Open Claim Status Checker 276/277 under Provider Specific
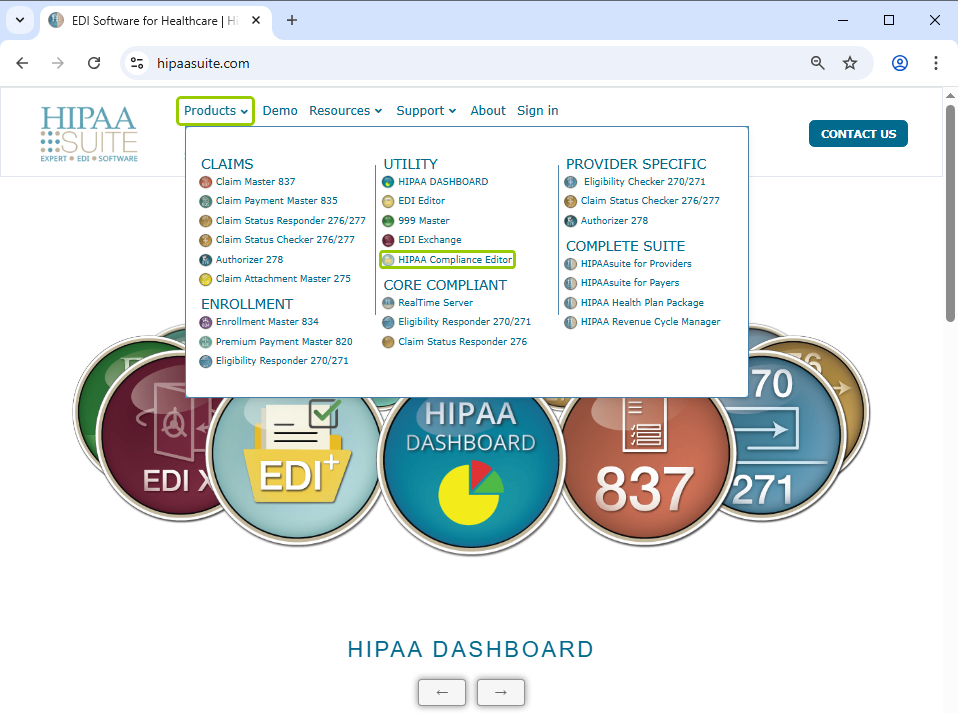The height and width of the screenshot is (713, 958). [x=650, y=200]
